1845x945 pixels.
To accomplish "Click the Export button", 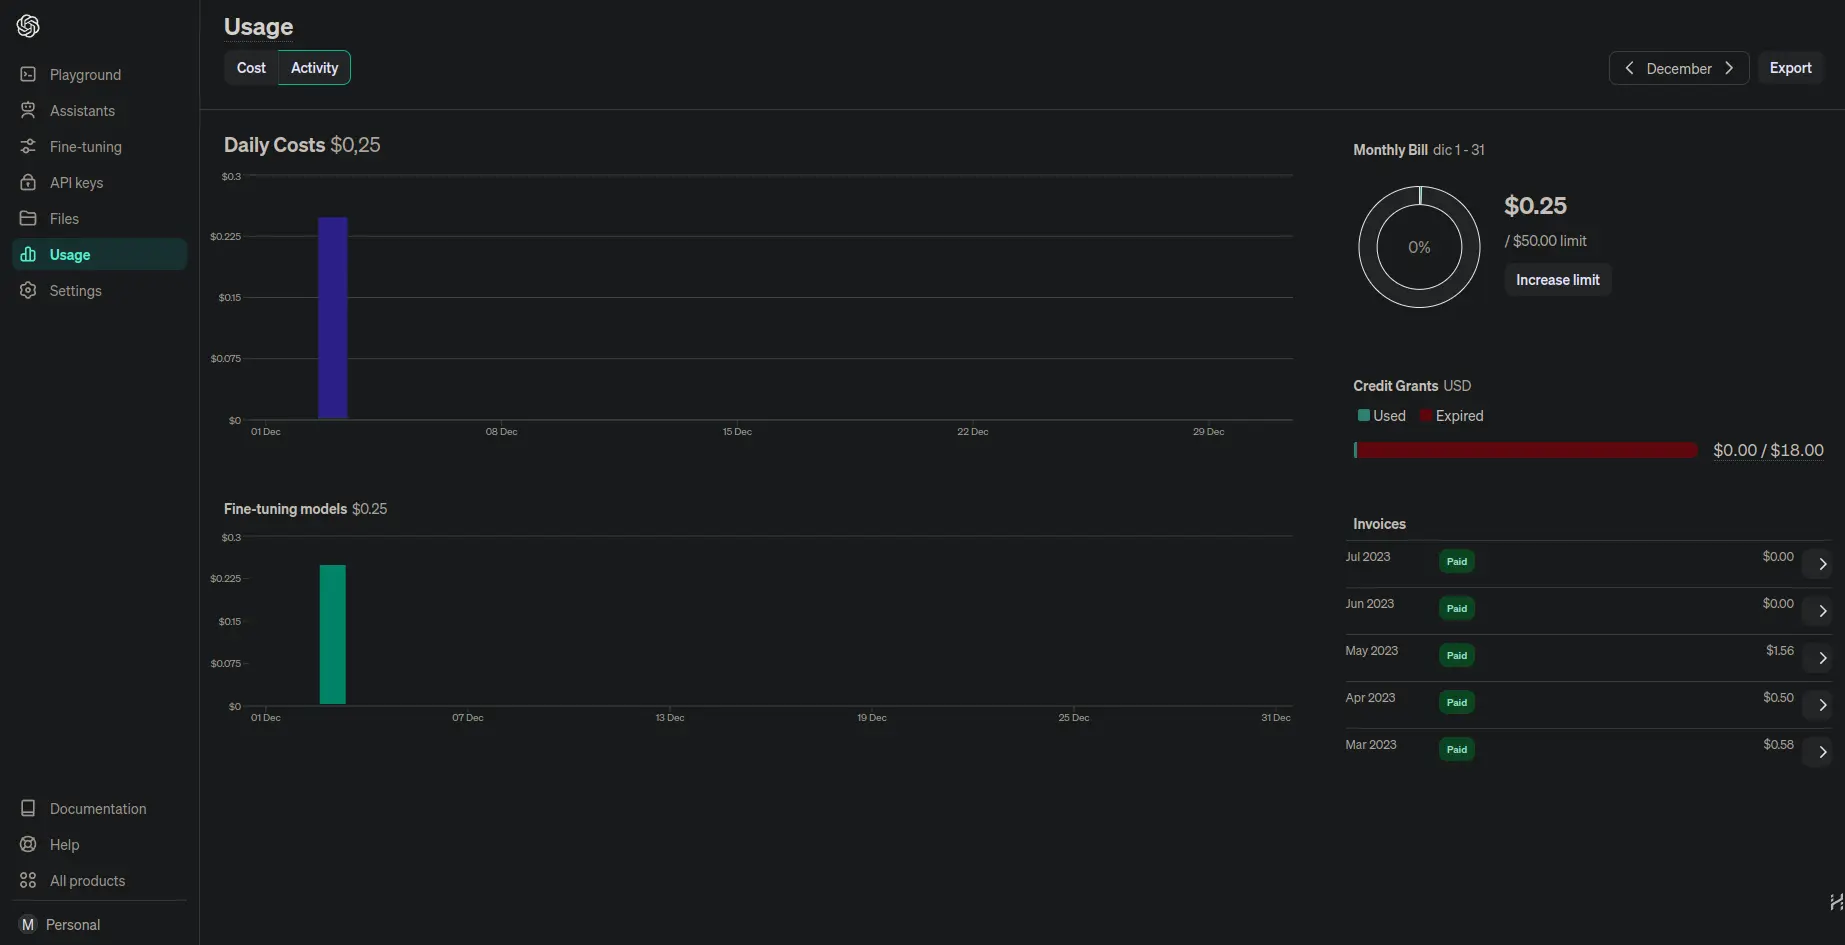I will 1790,68.
